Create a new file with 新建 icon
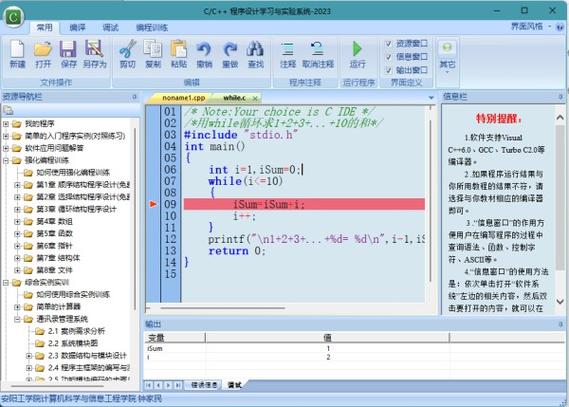The width and height of the screenshot is (569, 407). point(17,54)
